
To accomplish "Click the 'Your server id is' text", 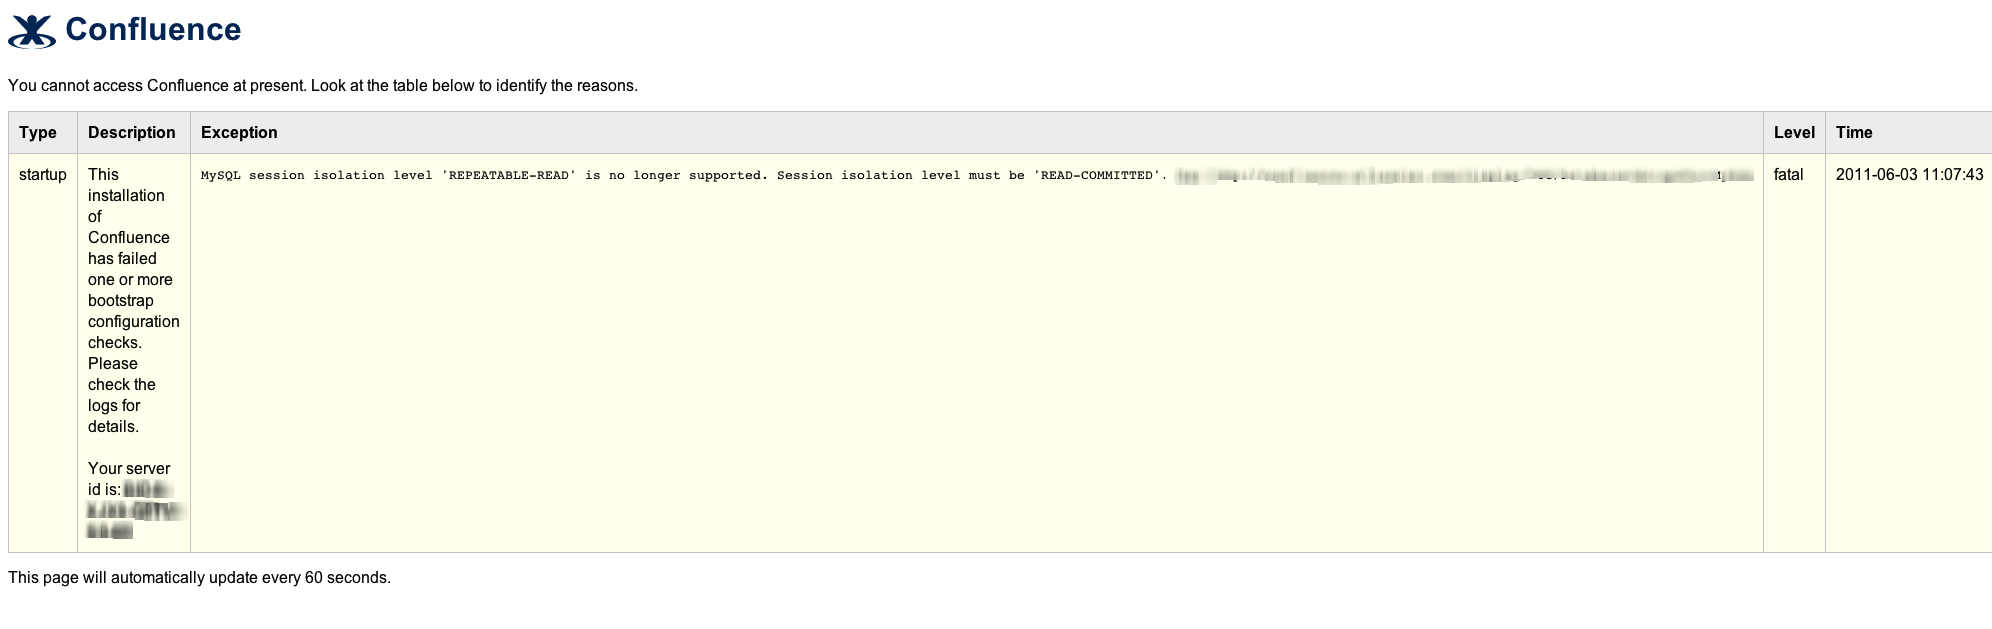I will tap(129, 479).
